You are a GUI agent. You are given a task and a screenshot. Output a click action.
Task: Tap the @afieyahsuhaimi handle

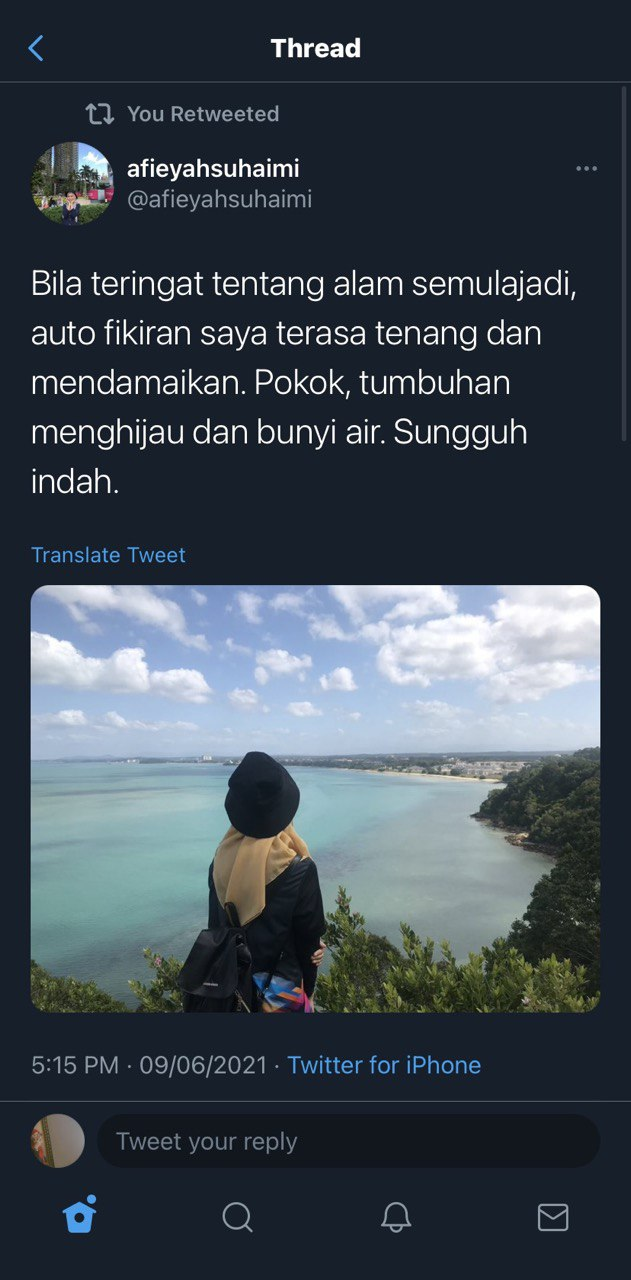tap(219, 199)
